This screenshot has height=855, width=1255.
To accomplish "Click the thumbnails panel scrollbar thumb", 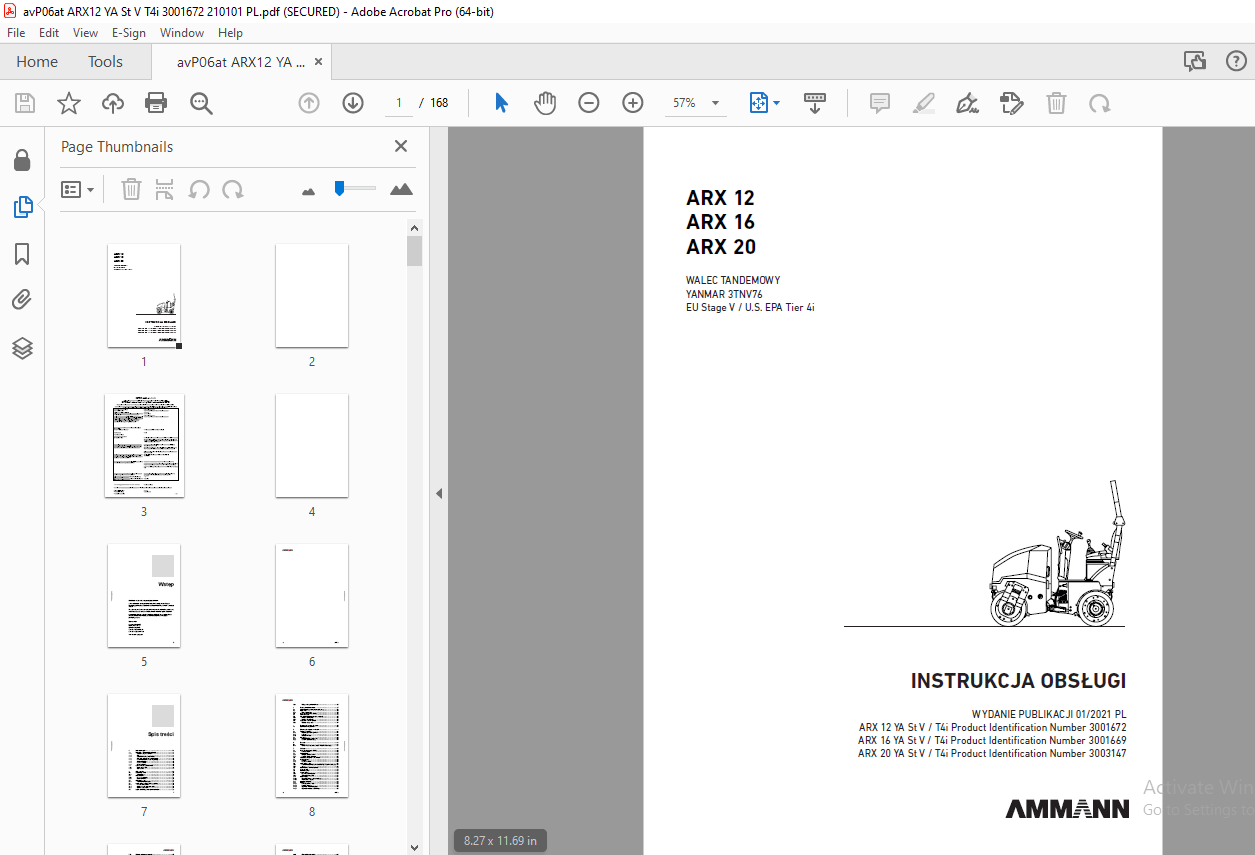I will 415,251.
